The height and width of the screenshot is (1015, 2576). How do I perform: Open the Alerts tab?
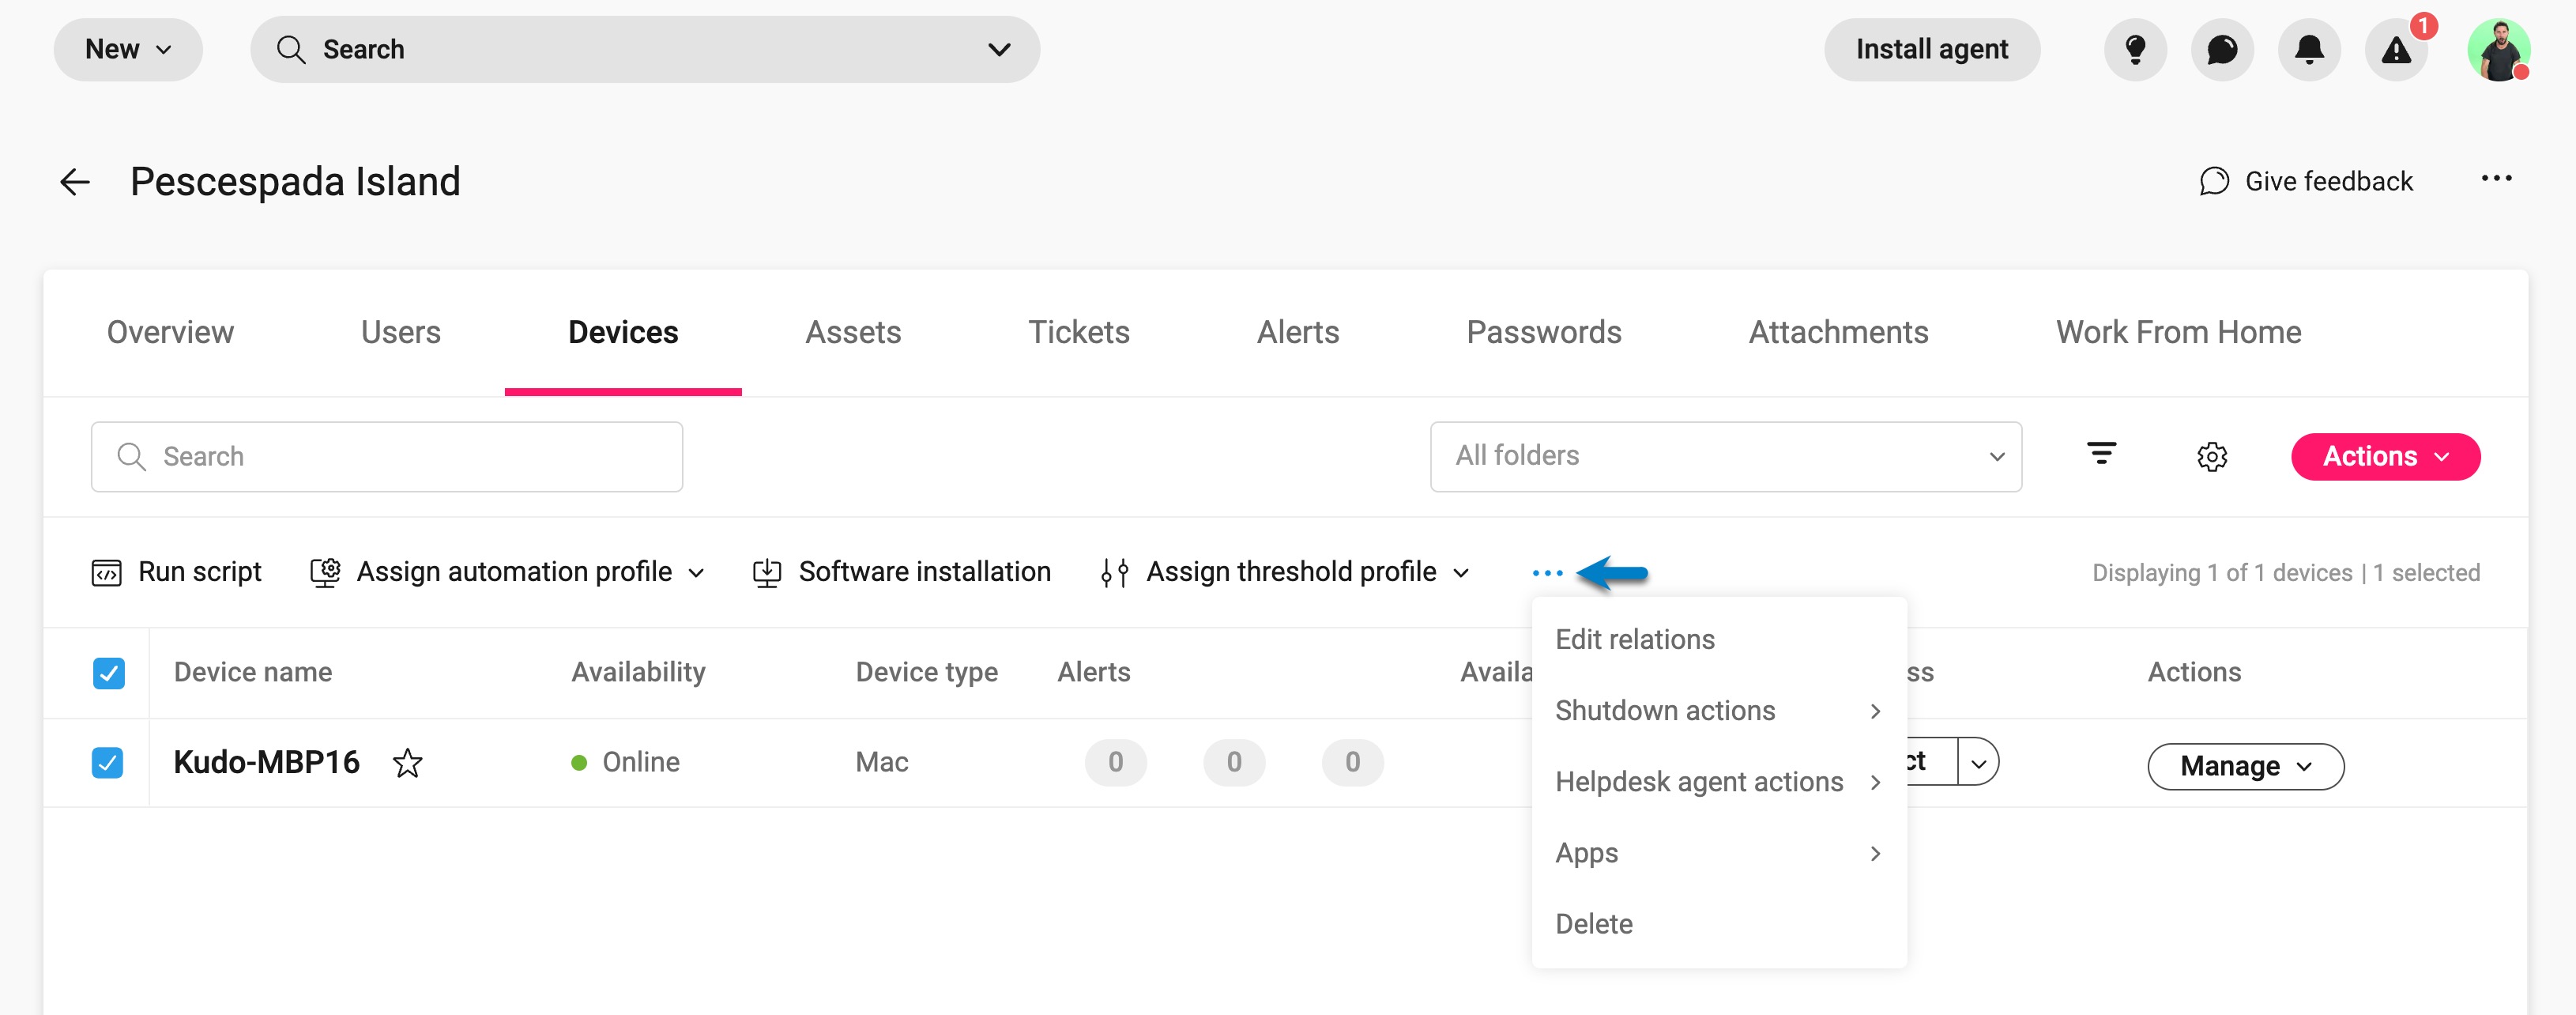pyautogui.click(x=1297, y=332)
